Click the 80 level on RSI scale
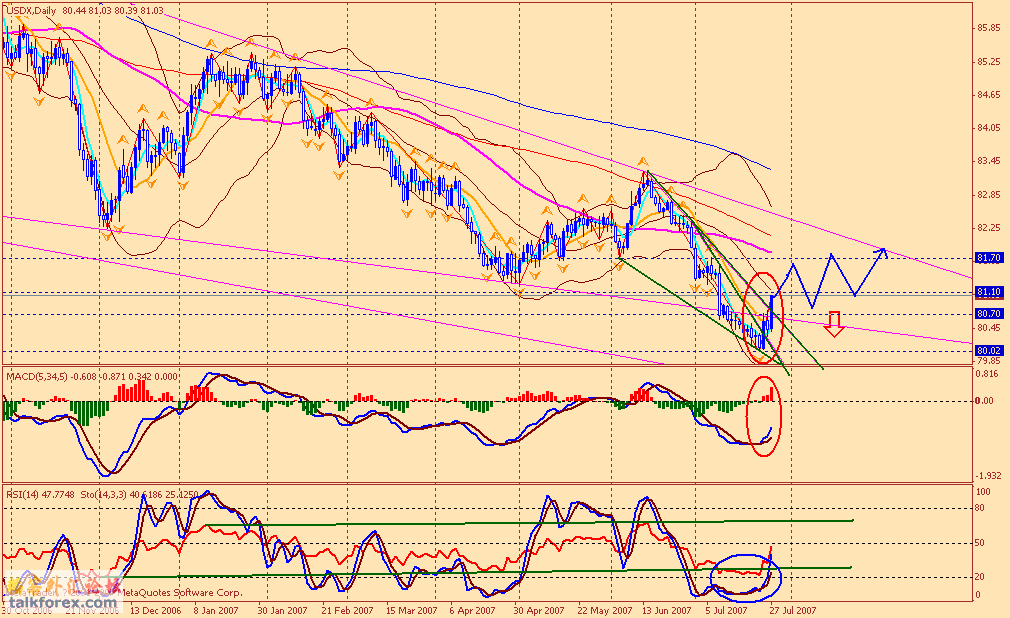This screenshot has width=1010, height=618. pos(980,508)
